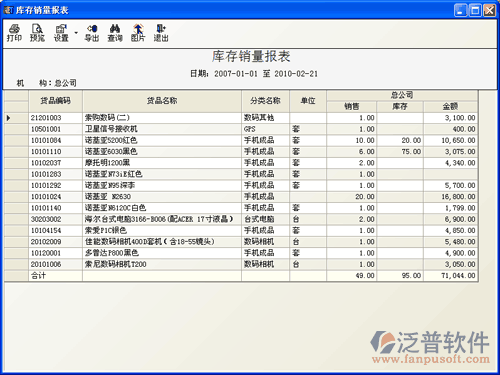Click the 销售 sub-column header
Image resolution: width=500 pixels, height=375 pixels.
click(352, 107)
